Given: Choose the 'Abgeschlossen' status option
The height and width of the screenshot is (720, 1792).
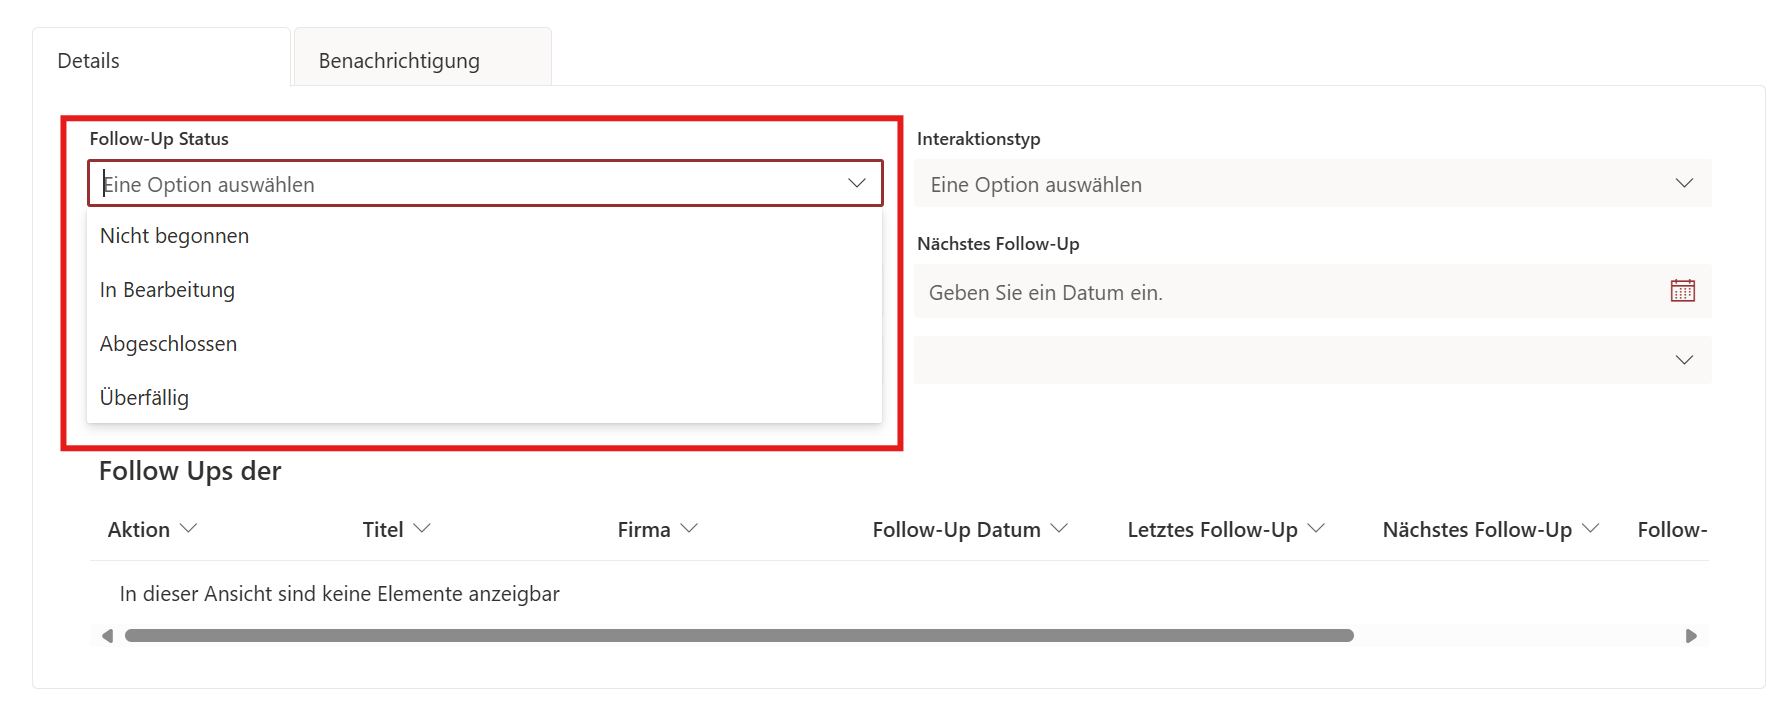Looking at the screenshot, I should pyautogui.click(x=169, y=344).
